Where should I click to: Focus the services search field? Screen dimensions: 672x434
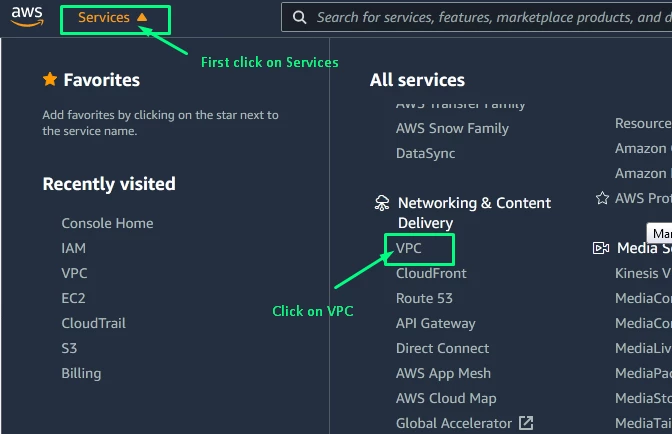tap(477, 17)
